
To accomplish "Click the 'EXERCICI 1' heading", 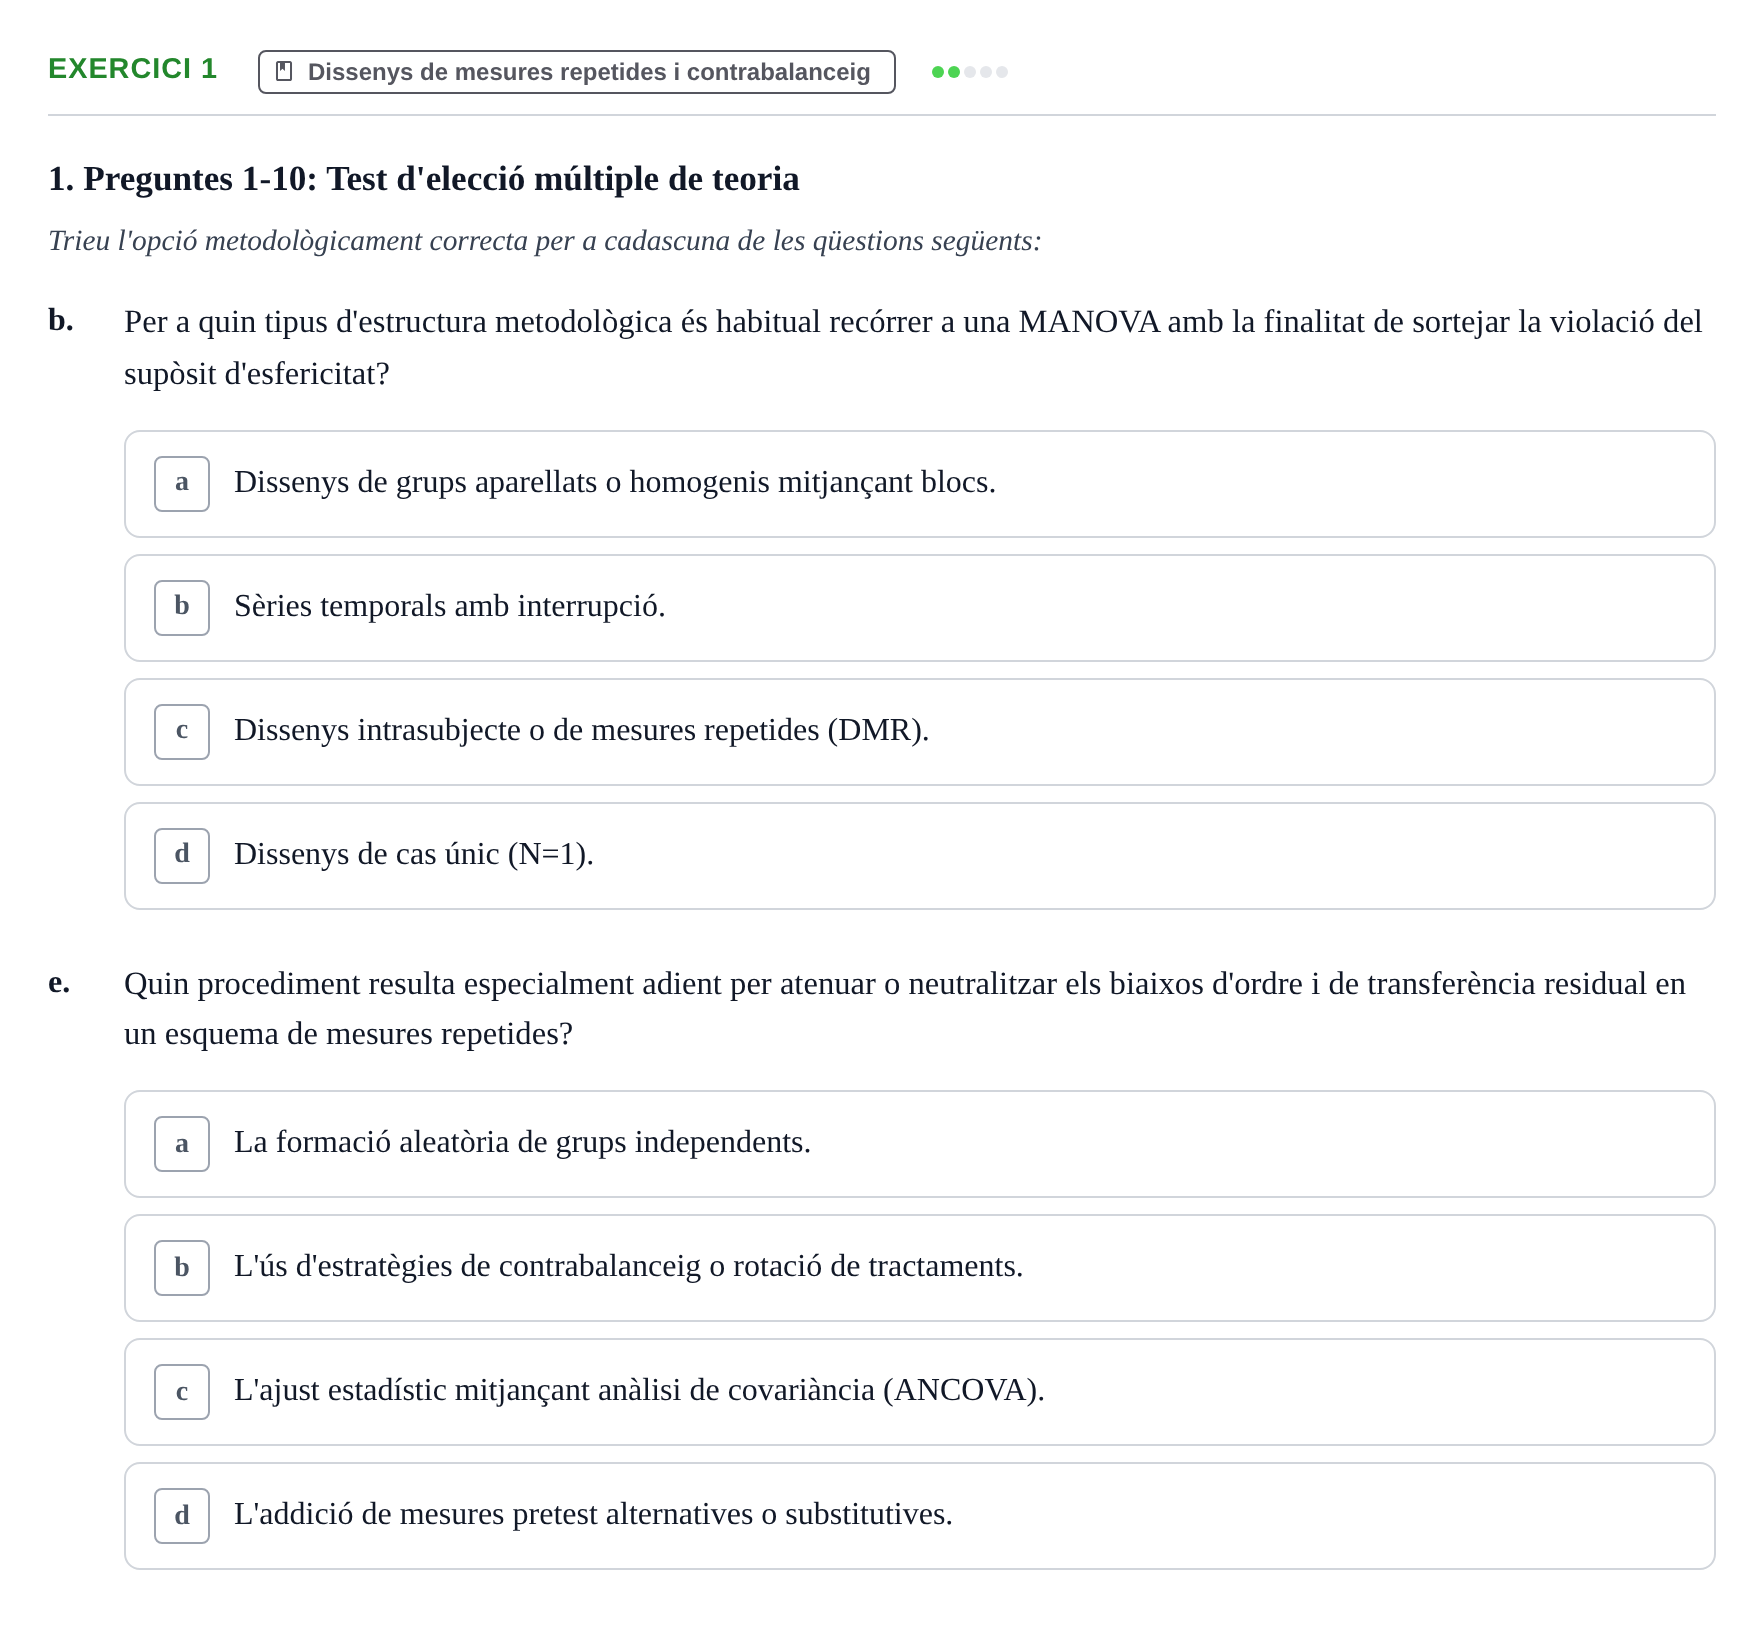I will click(132, 69).
